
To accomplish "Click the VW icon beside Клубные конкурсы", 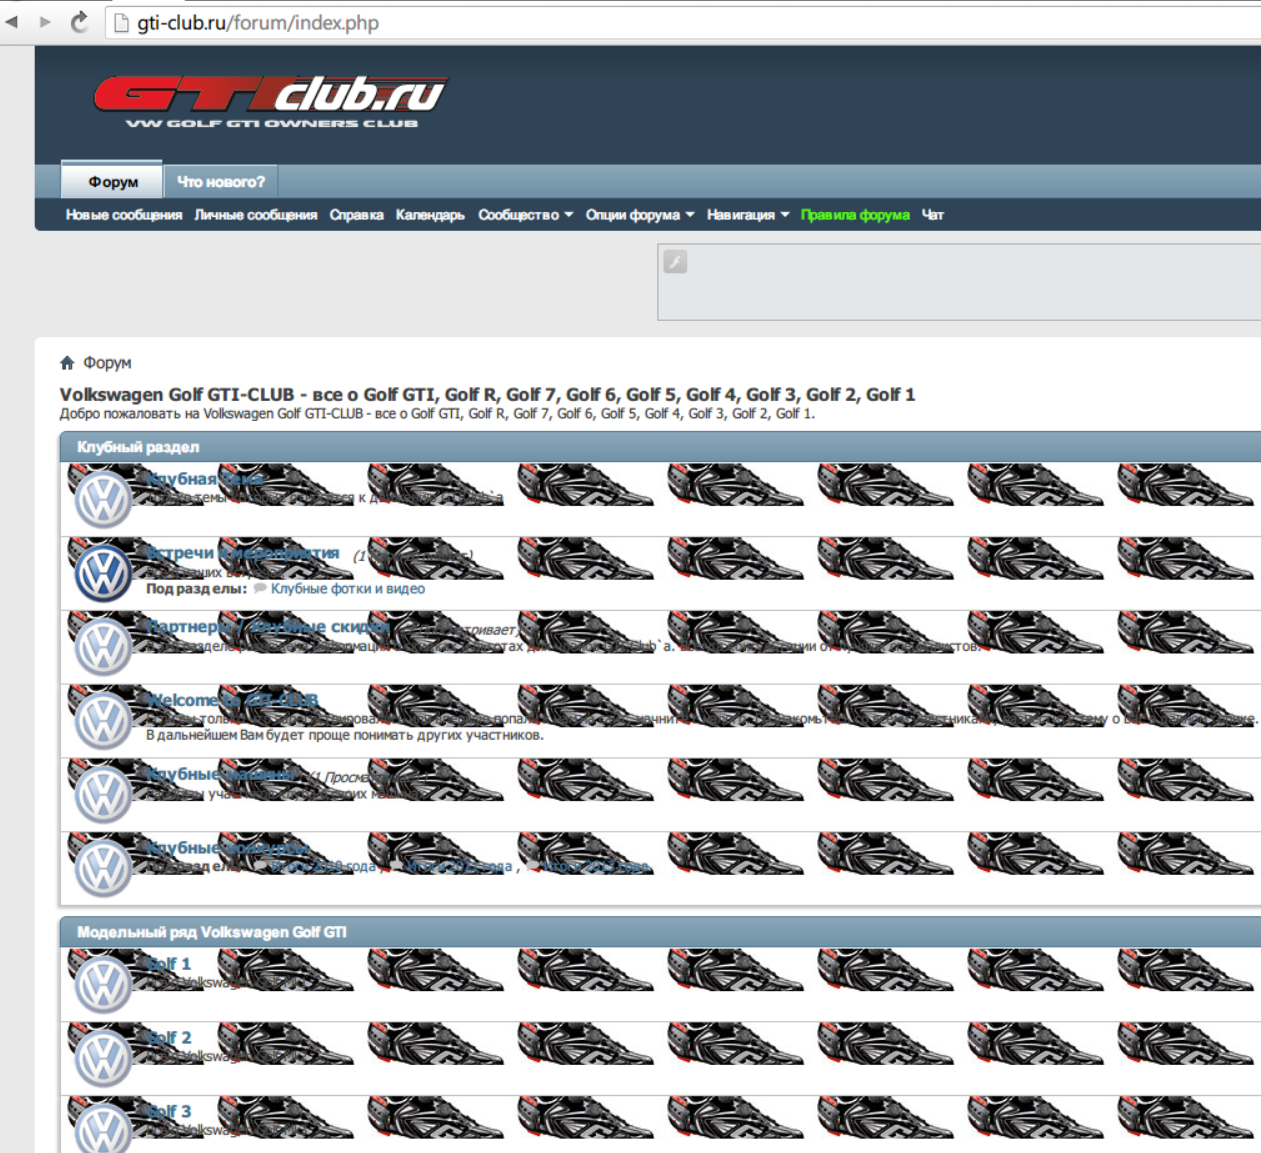I will coord(103,868).
